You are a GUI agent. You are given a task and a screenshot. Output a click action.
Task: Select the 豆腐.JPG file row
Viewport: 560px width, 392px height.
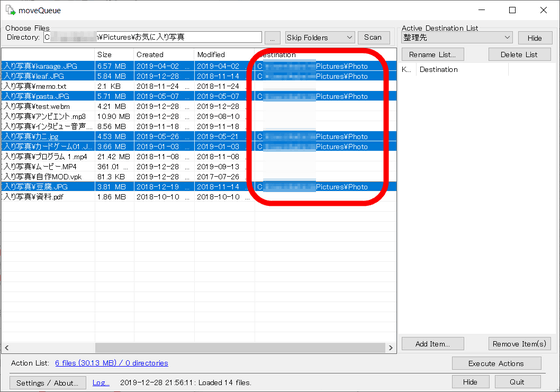[x=199, y=187]
